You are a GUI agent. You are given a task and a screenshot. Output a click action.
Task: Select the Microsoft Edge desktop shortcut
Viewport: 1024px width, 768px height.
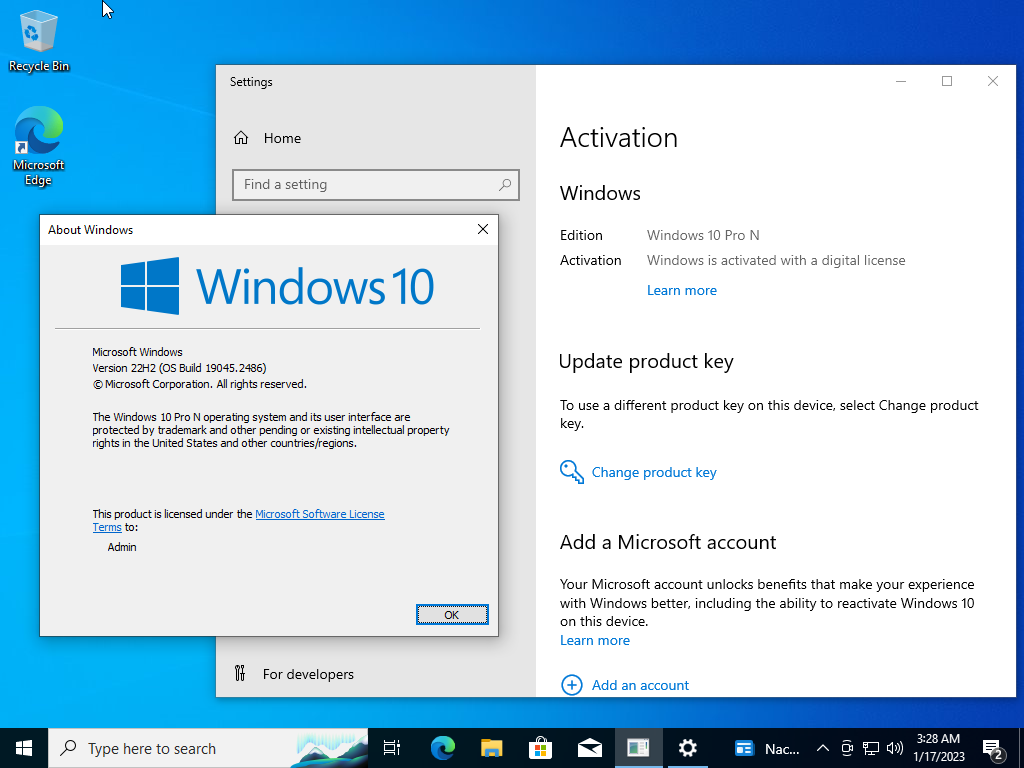click(x=39, y=146)
